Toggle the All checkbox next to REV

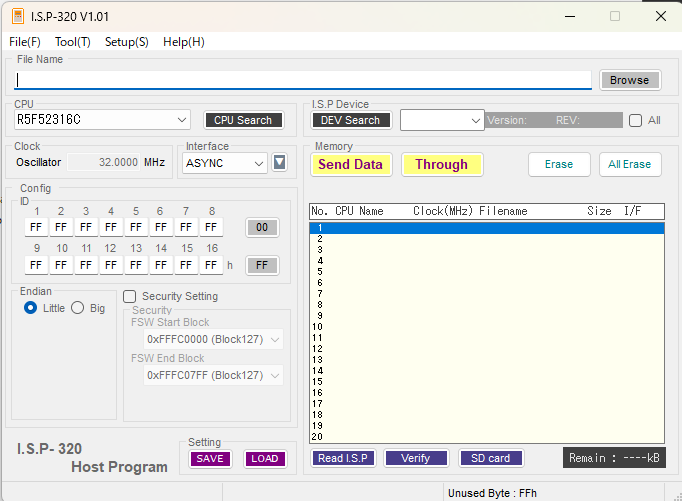pyautogui.click(x=635, y=120)
